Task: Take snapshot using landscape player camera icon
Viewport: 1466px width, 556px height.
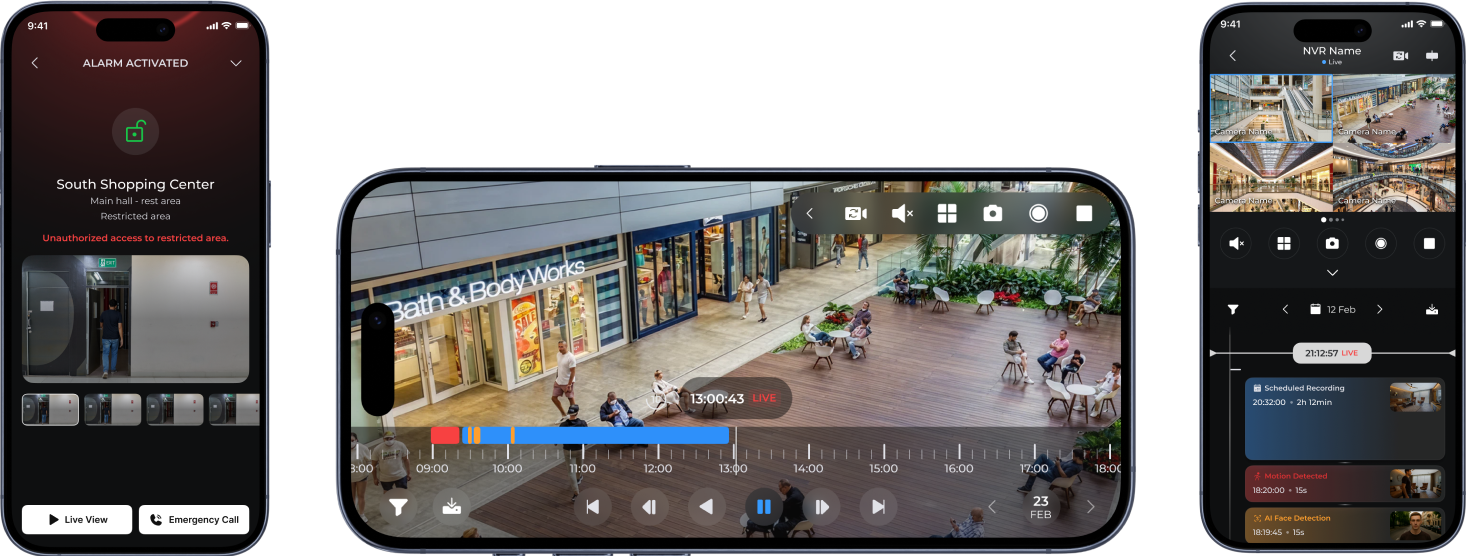Action: (992, 213)
